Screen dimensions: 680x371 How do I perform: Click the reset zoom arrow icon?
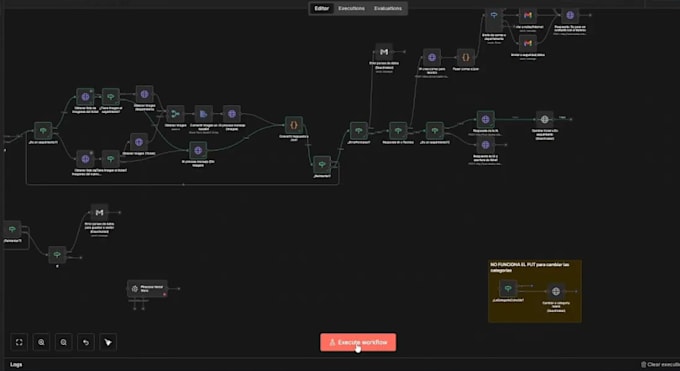(86, 342)
